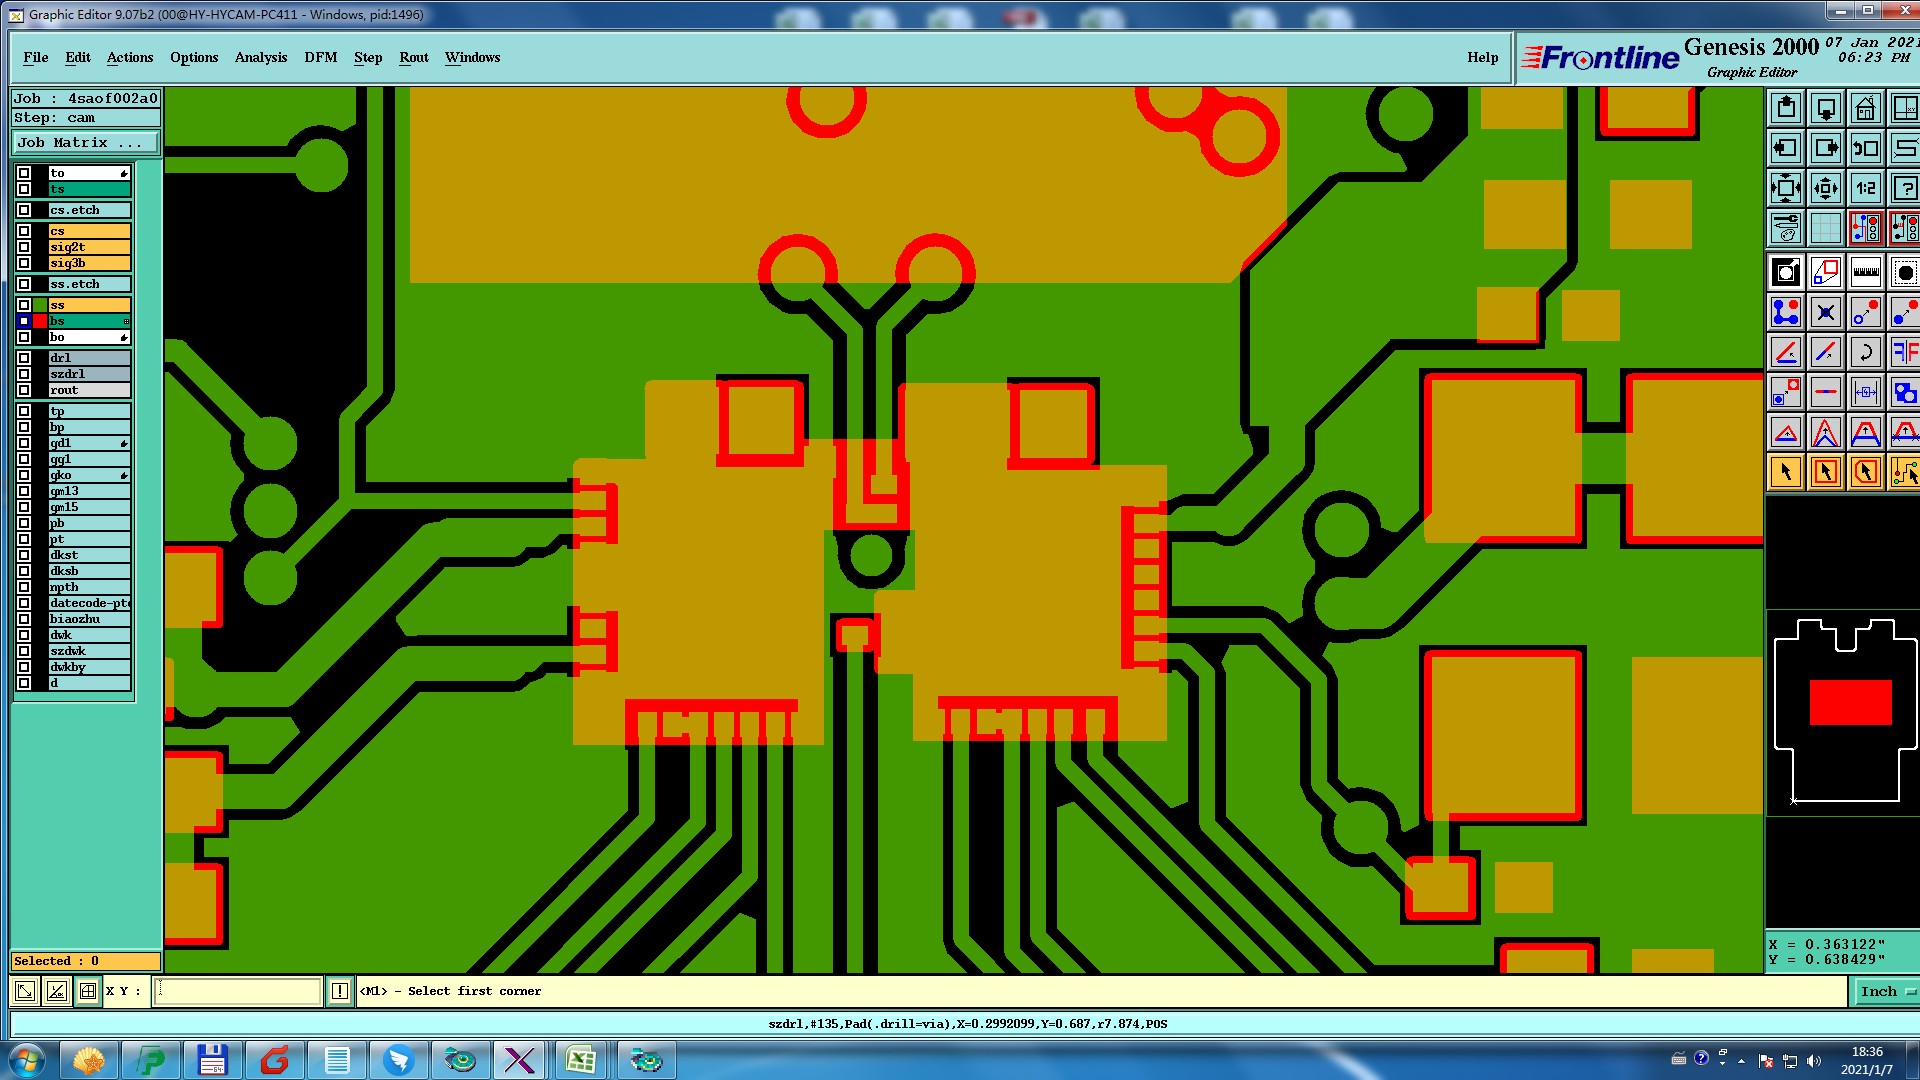Click the Help menu button

tap(1482, 57)
